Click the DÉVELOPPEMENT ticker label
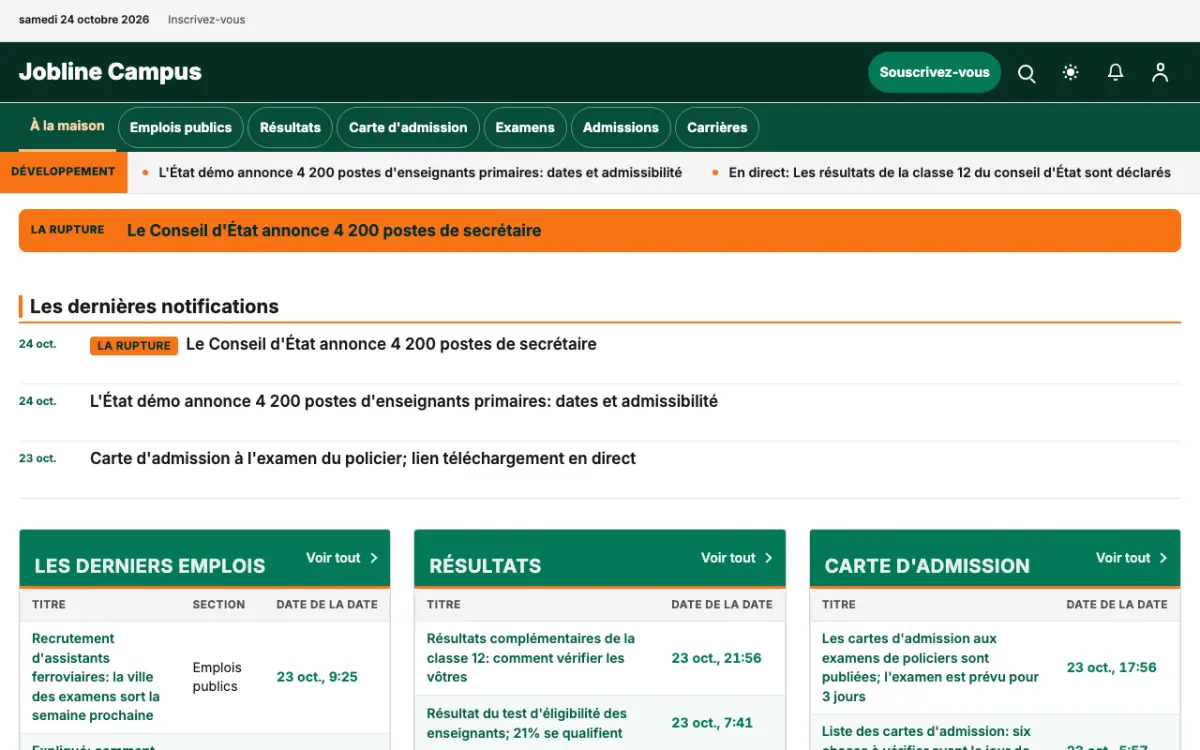Viewport: 1200px width, 750px height. pyautogui.click(x=63, y=172)
